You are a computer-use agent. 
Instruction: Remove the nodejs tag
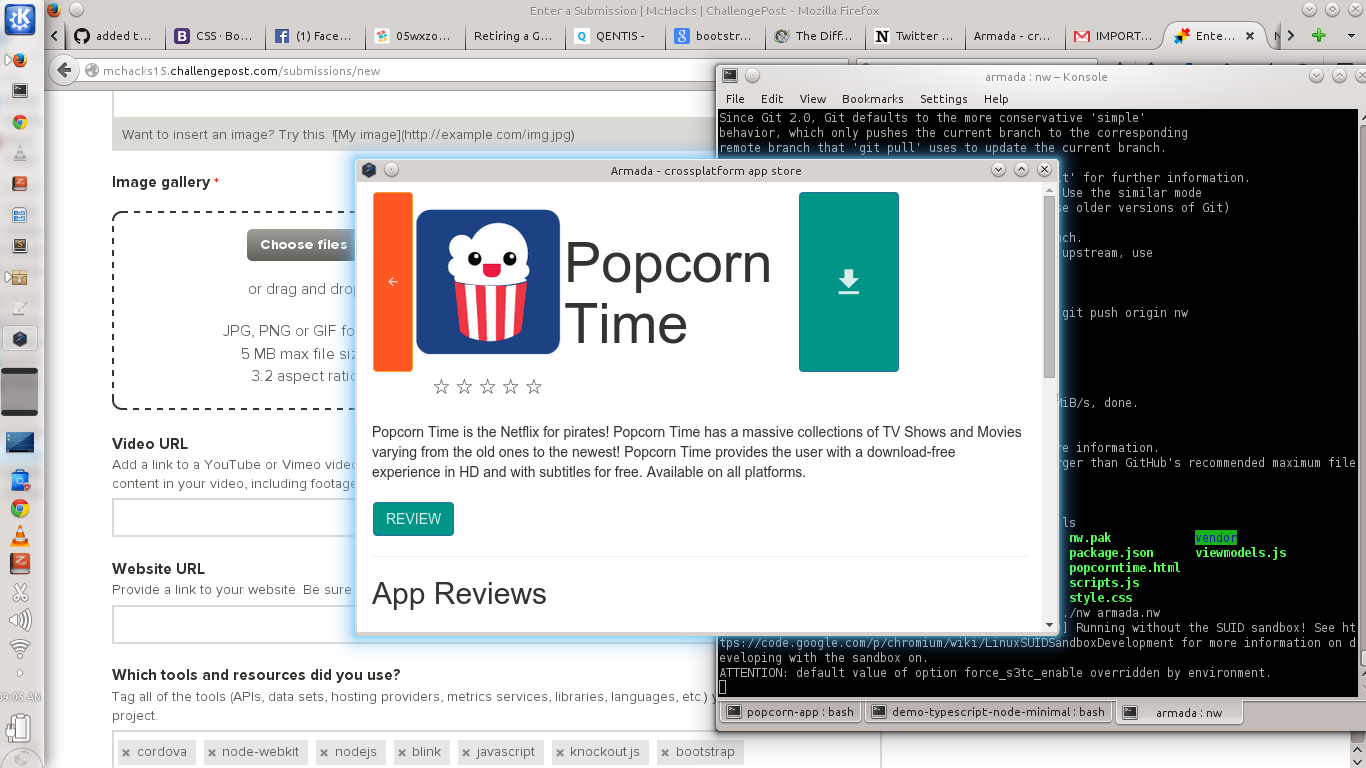pyautogui.click(x=324, y=753)
